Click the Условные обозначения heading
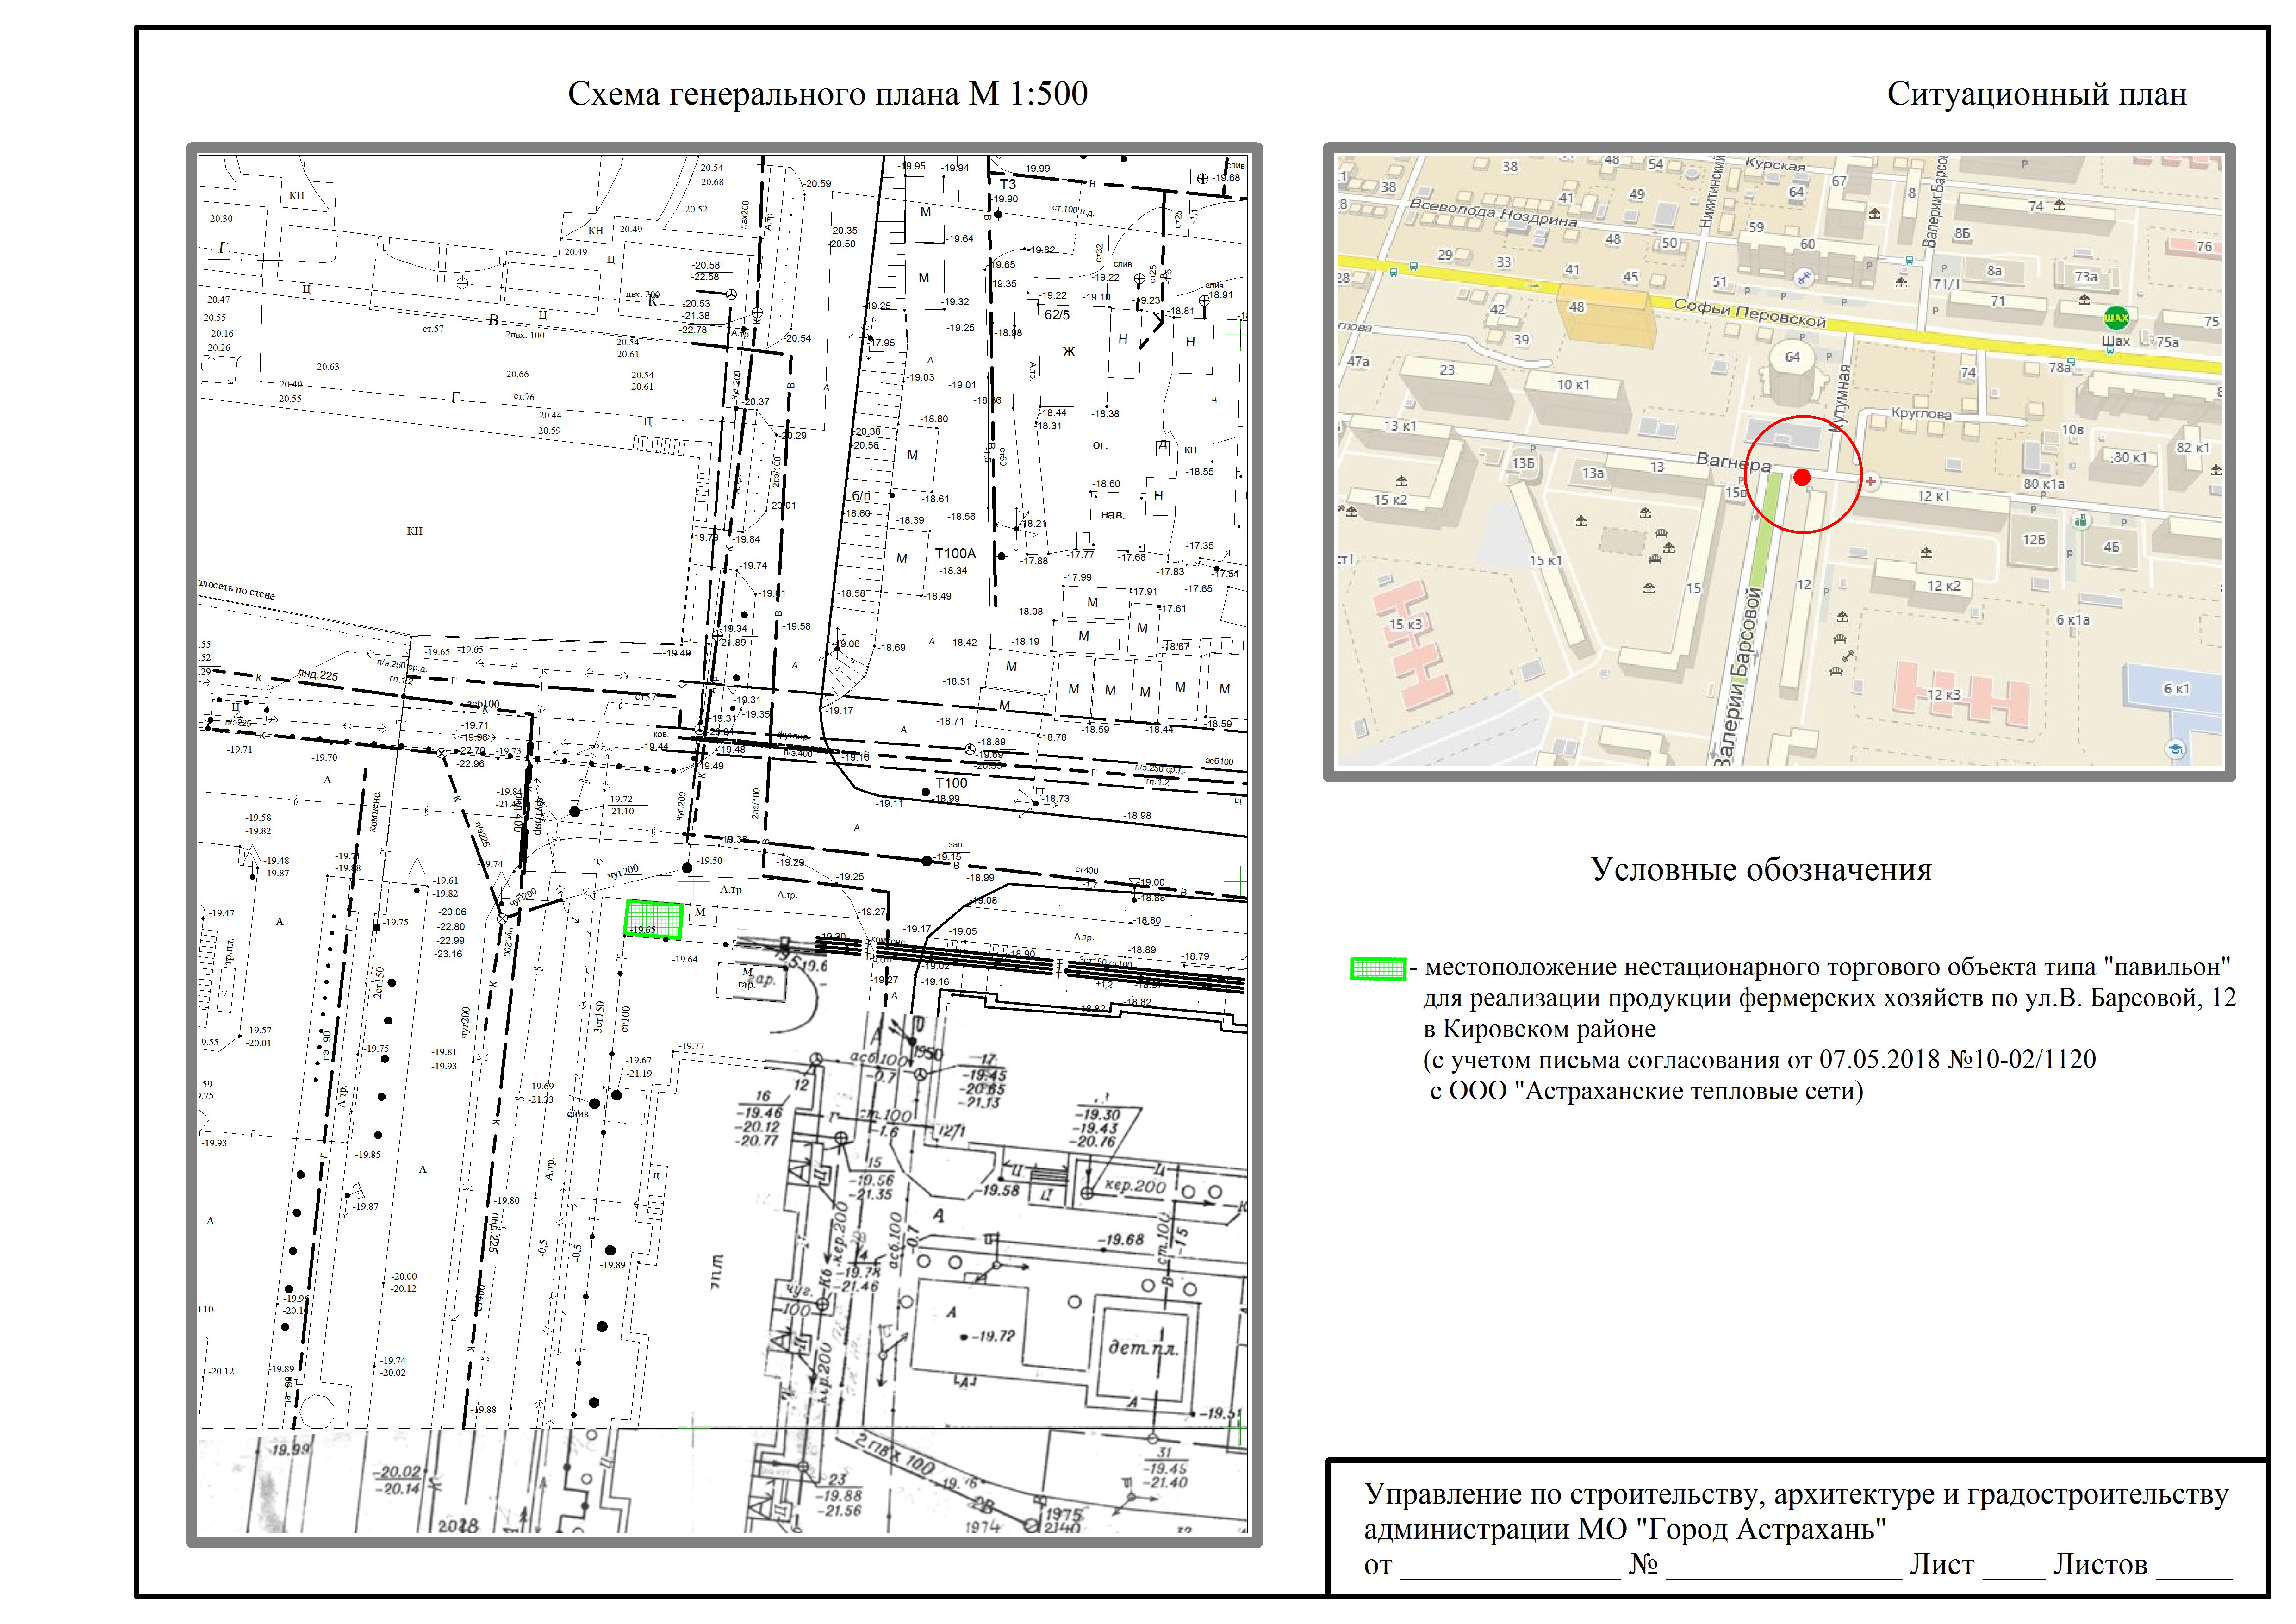 coord(1761,869)
